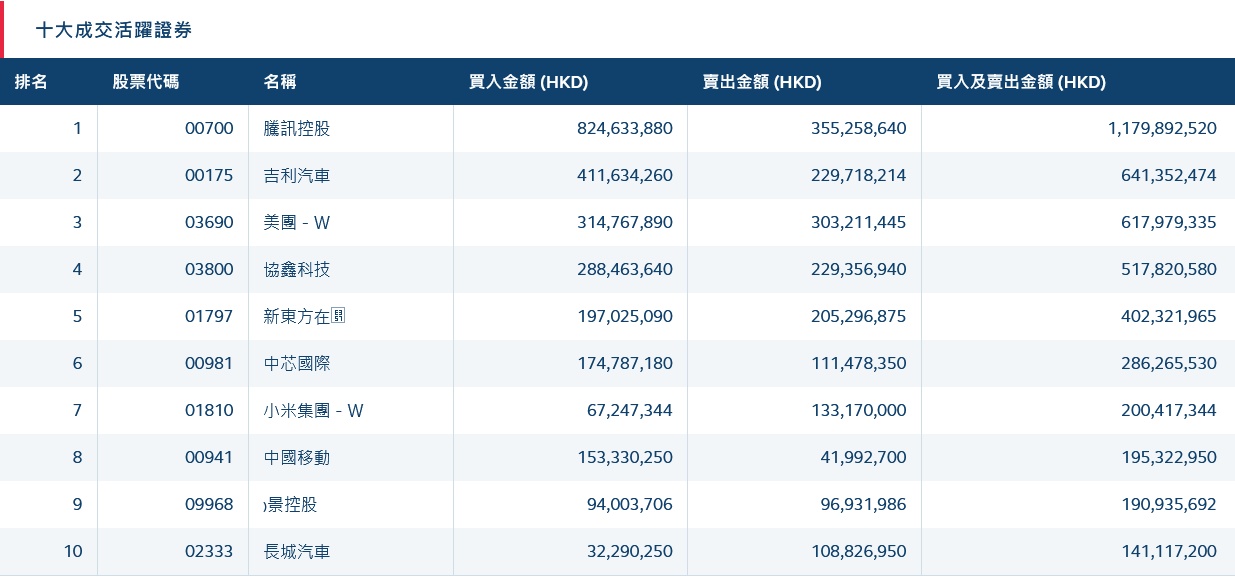Image resolution: width=1235 pixels, height=577 pixels.
Task: Click total amount 517,820,580
Action: (1169, 269)
